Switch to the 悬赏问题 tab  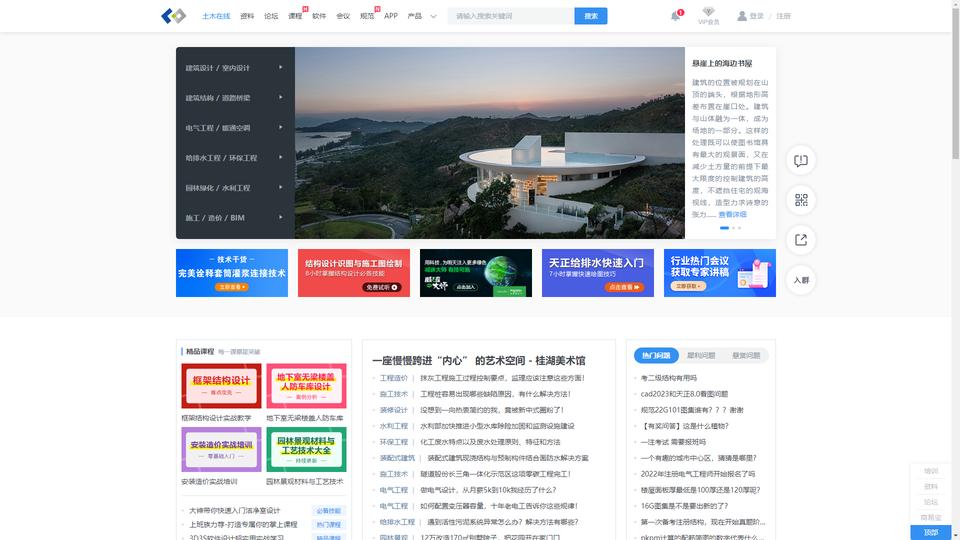[x=746, y=356]
